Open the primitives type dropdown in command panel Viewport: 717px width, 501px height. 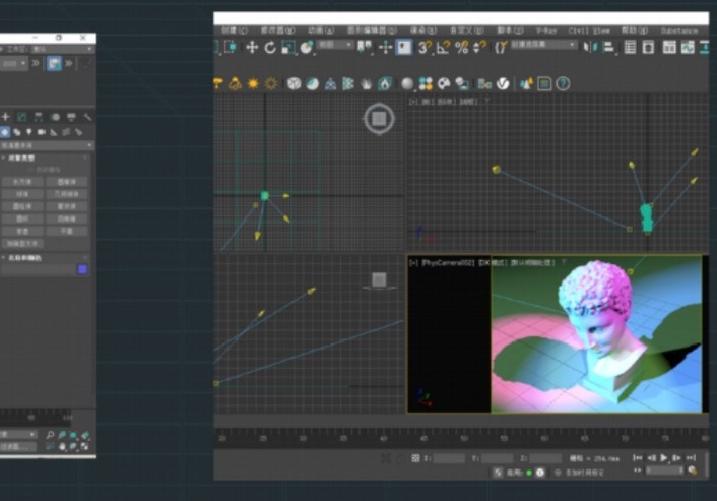[46, 145]
